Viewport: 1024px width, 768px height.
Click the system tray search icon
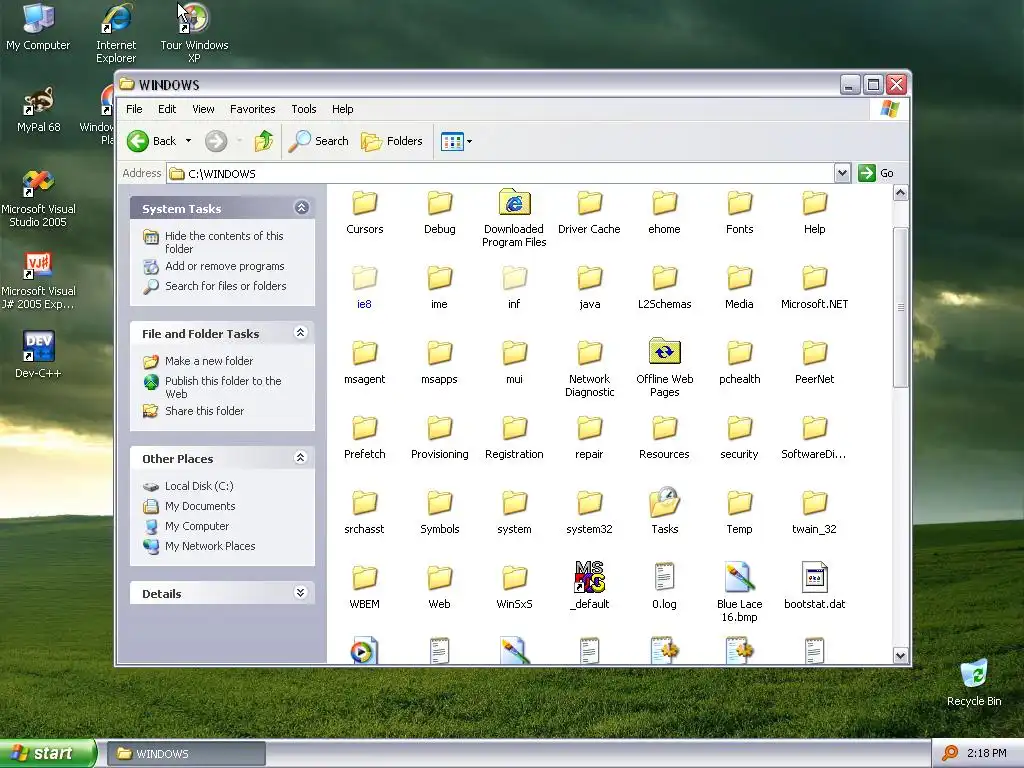click(x=950, y=753)
